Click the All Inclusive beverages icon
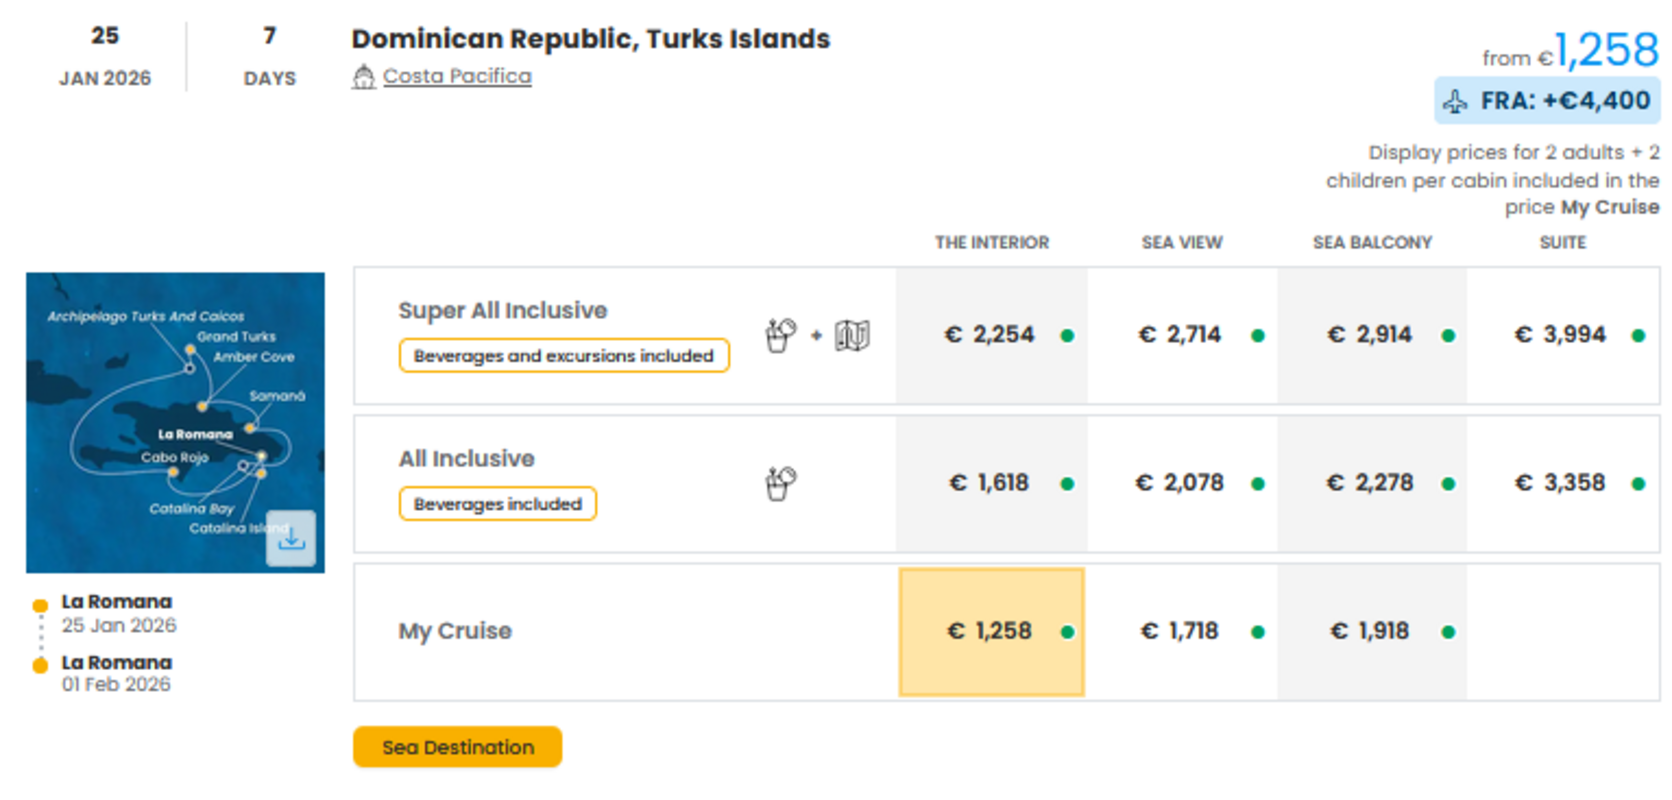The width and height of the screenshot is (1672, 800). [780, 483]
